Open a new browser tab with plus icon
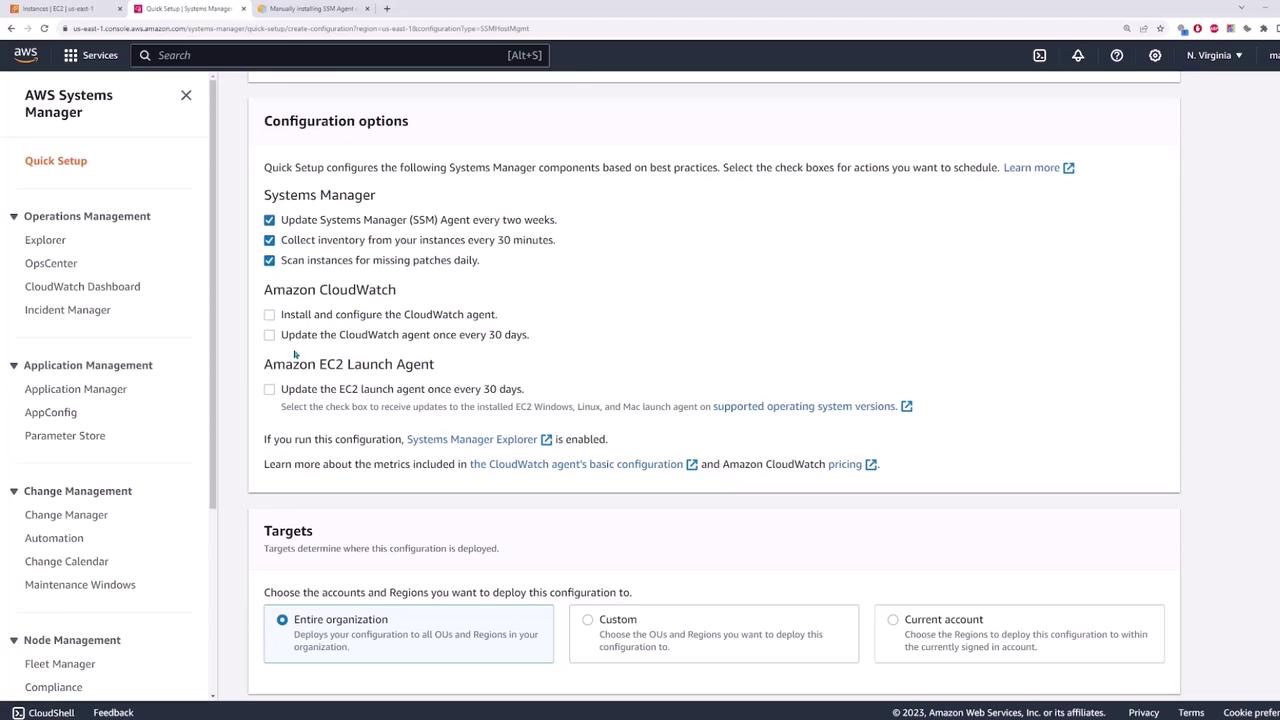 (x=387, y=9)
